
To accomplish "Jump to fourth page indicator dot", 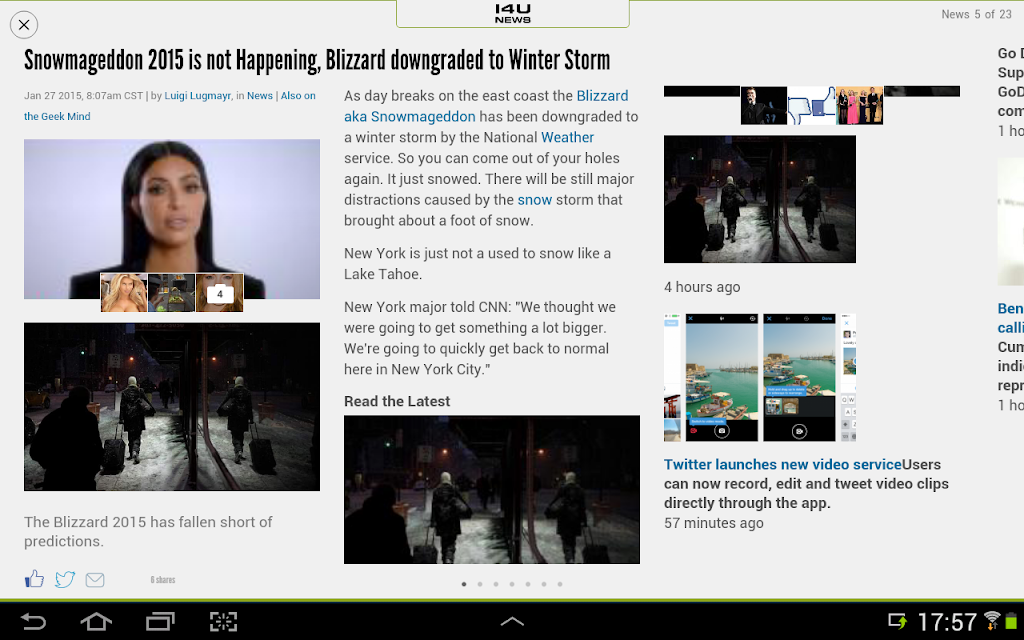I will (x=512, y=584).
